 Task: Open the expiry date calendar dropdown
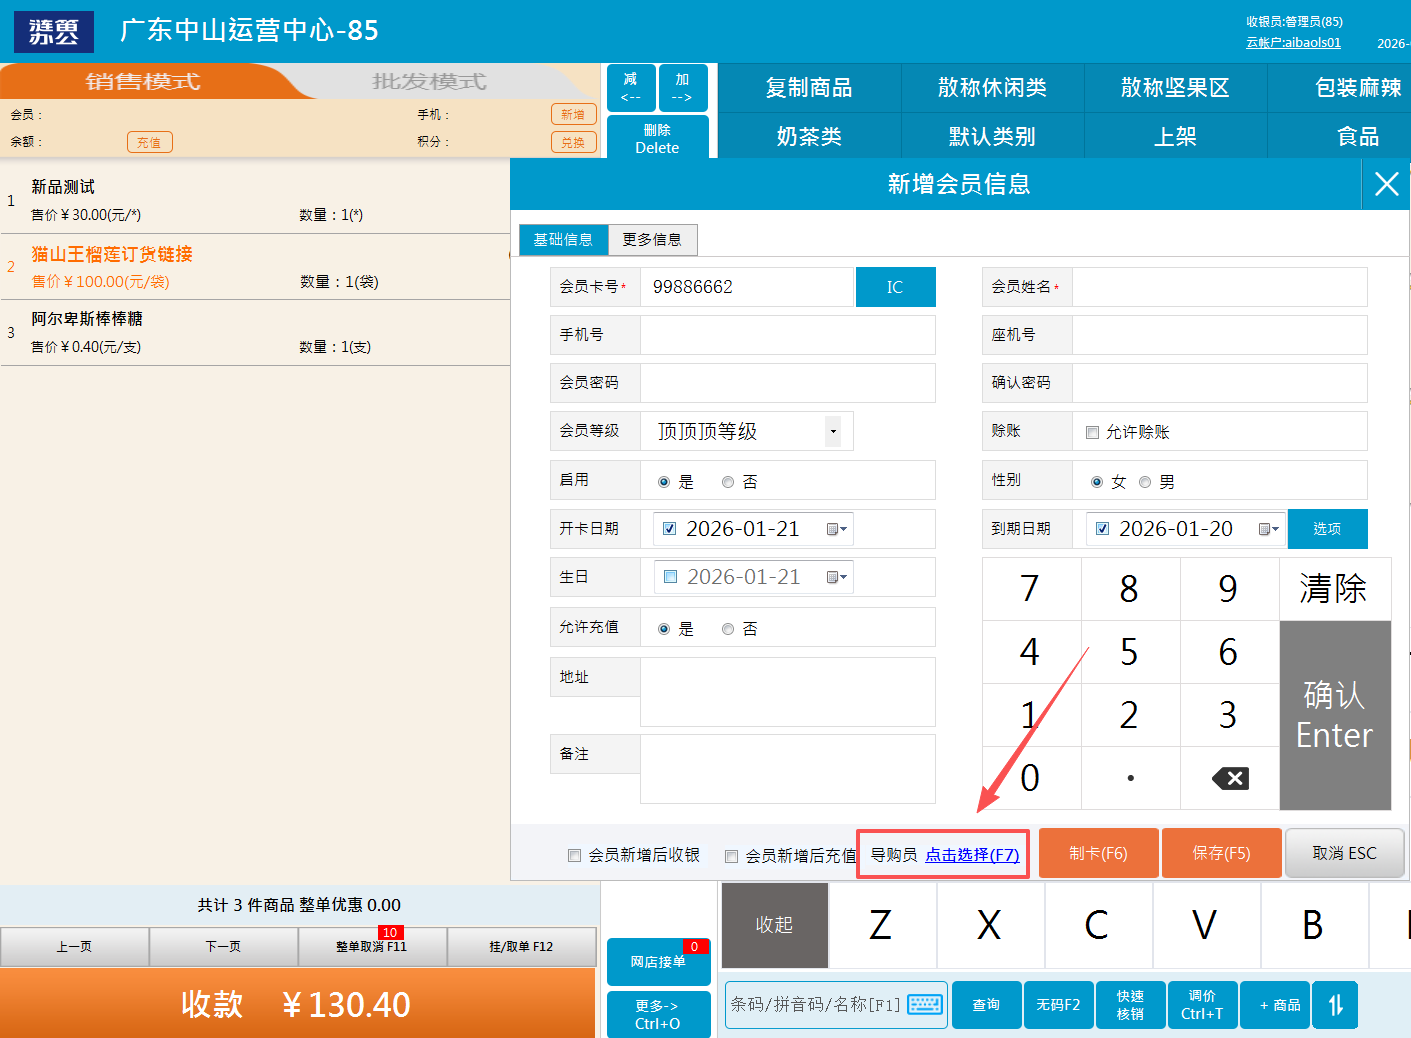(x=1269, y=529)
